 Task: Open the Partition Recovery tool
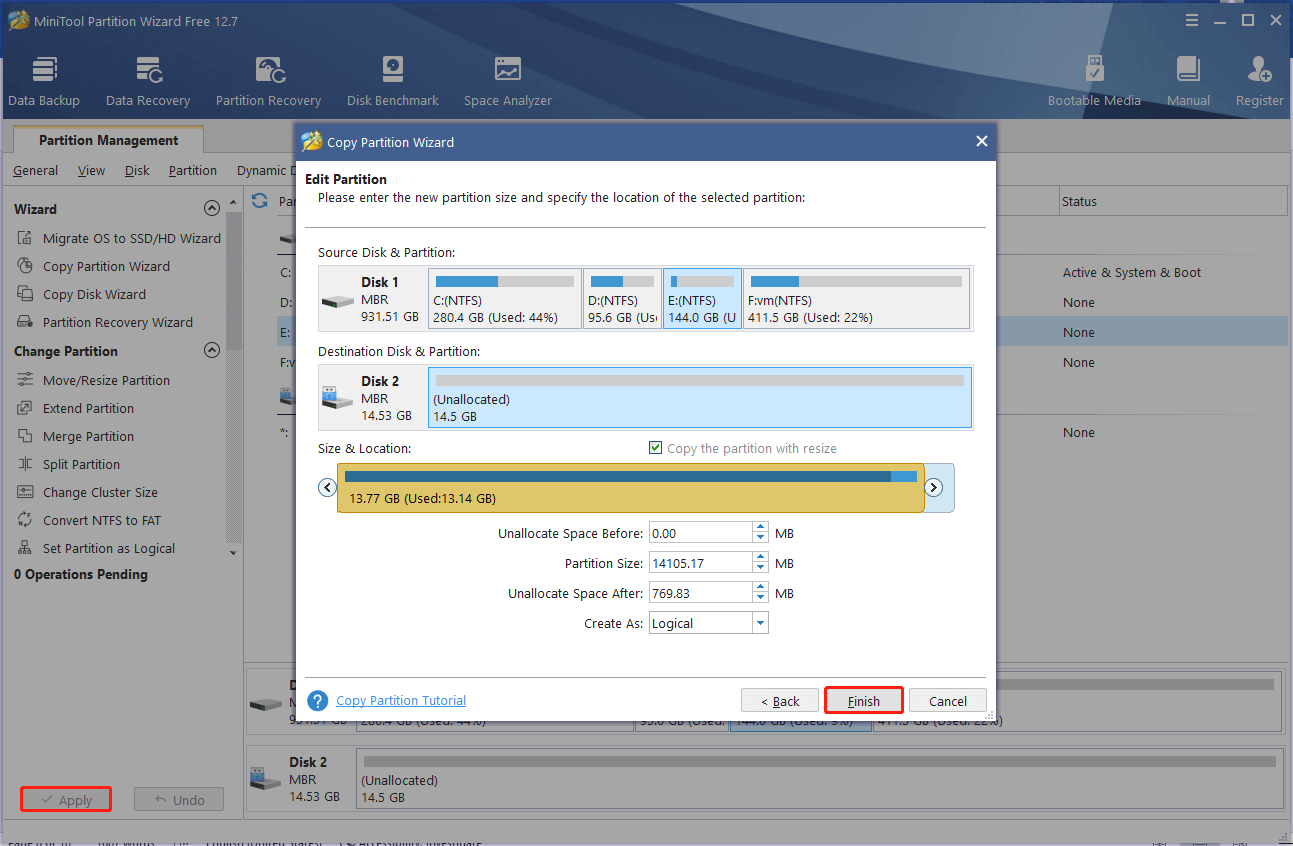coord(268,82)
